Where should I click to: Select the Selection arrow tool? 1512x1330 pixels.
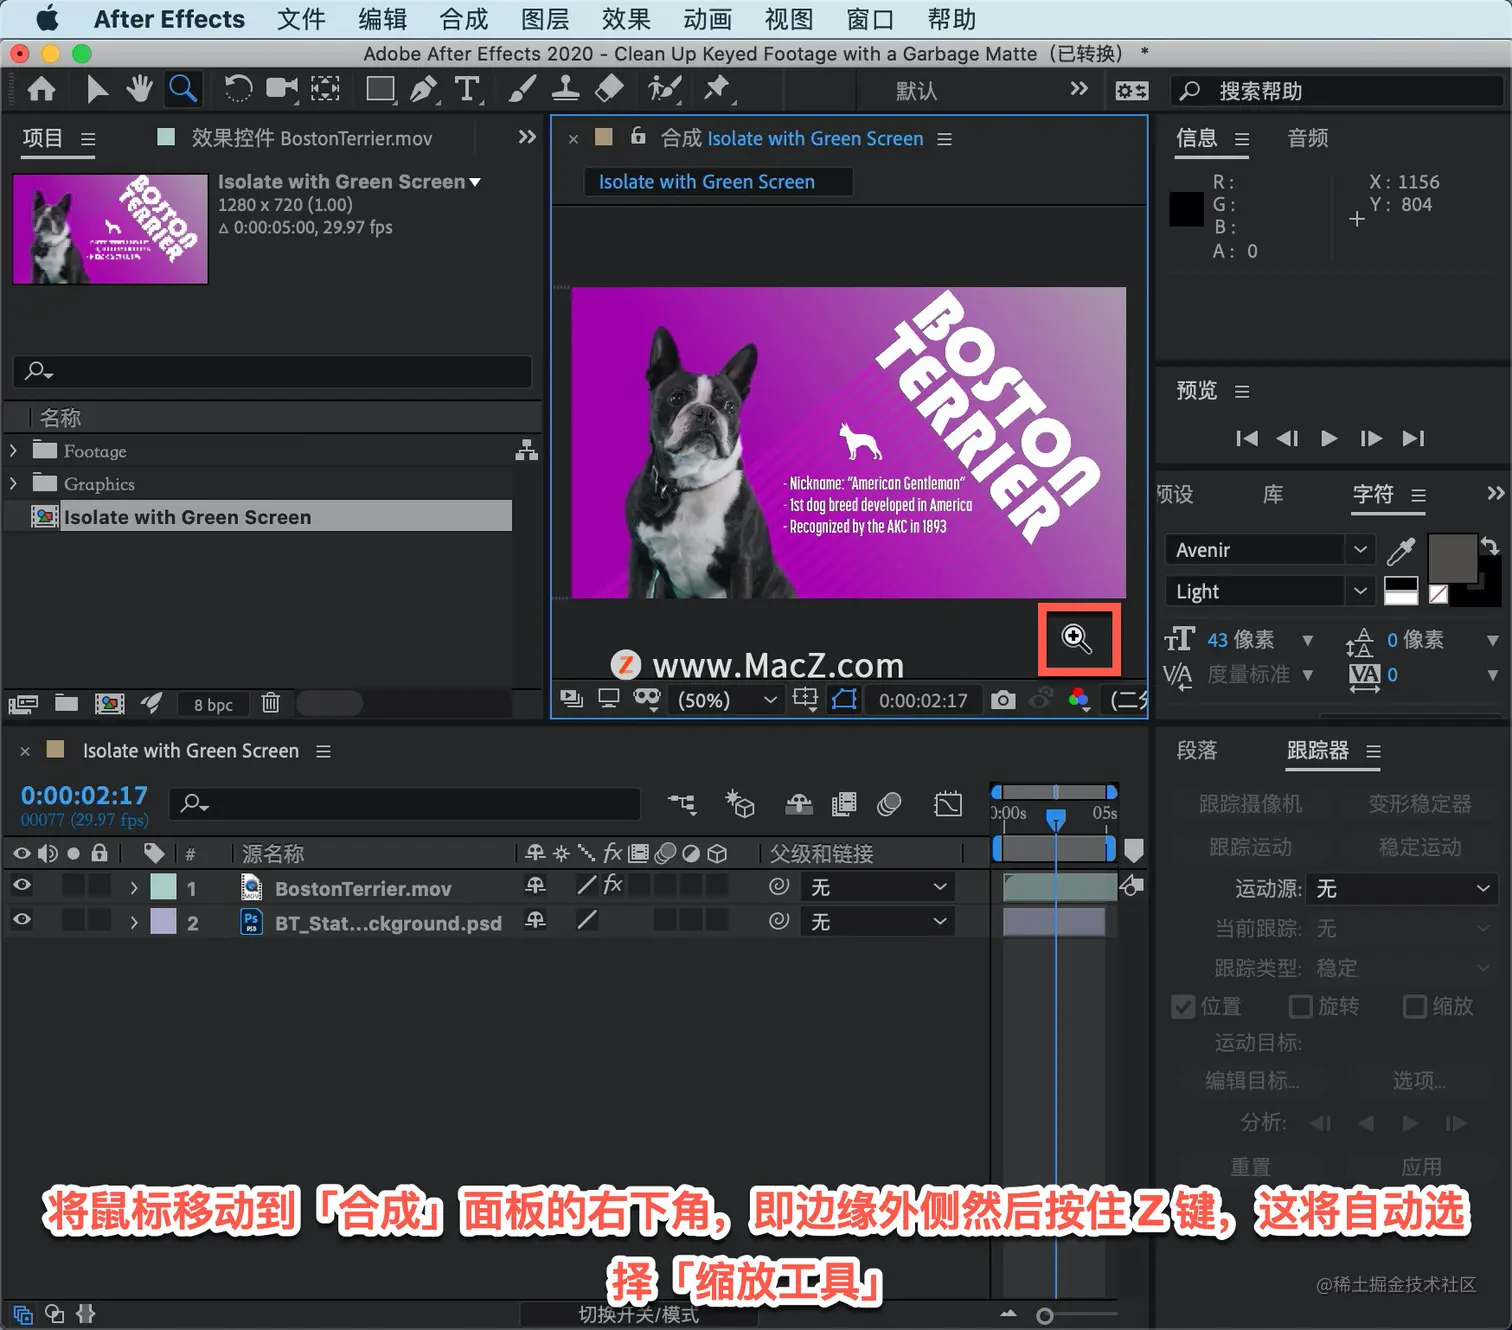pyautogui.click(x=96, y=90)
